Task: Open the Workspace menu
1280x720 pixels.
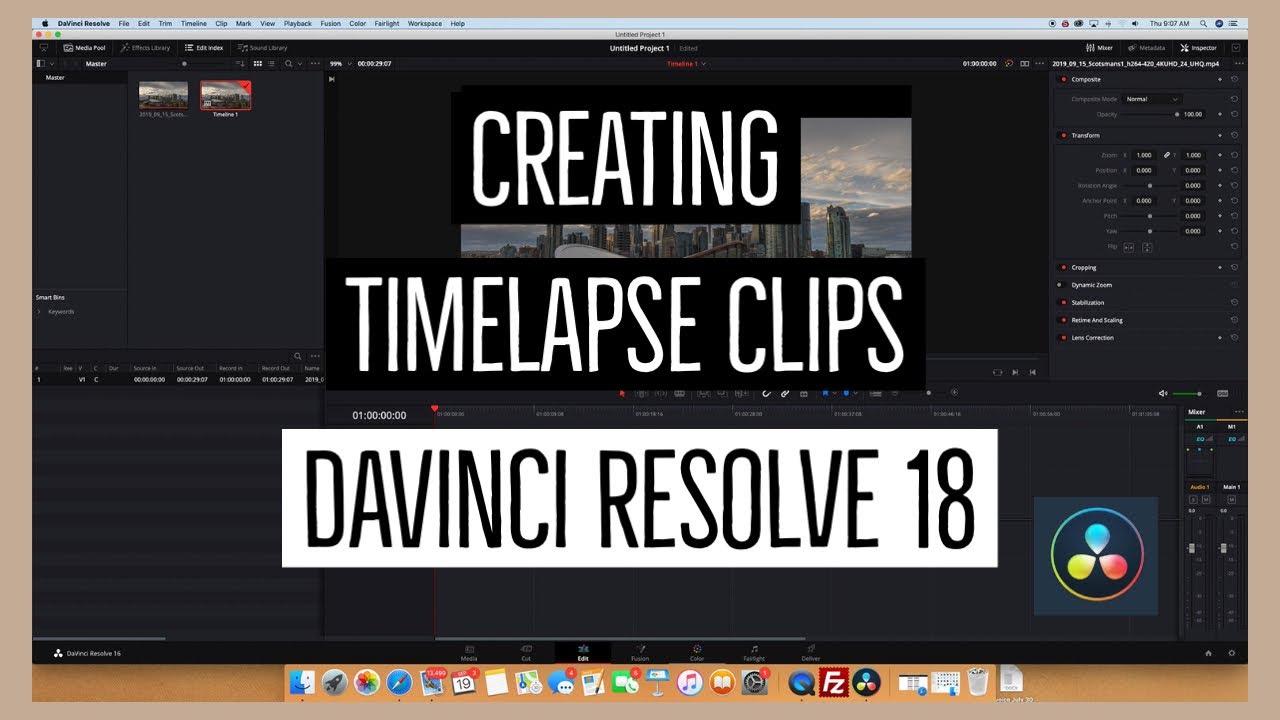Action: click(x=424, y=23)
